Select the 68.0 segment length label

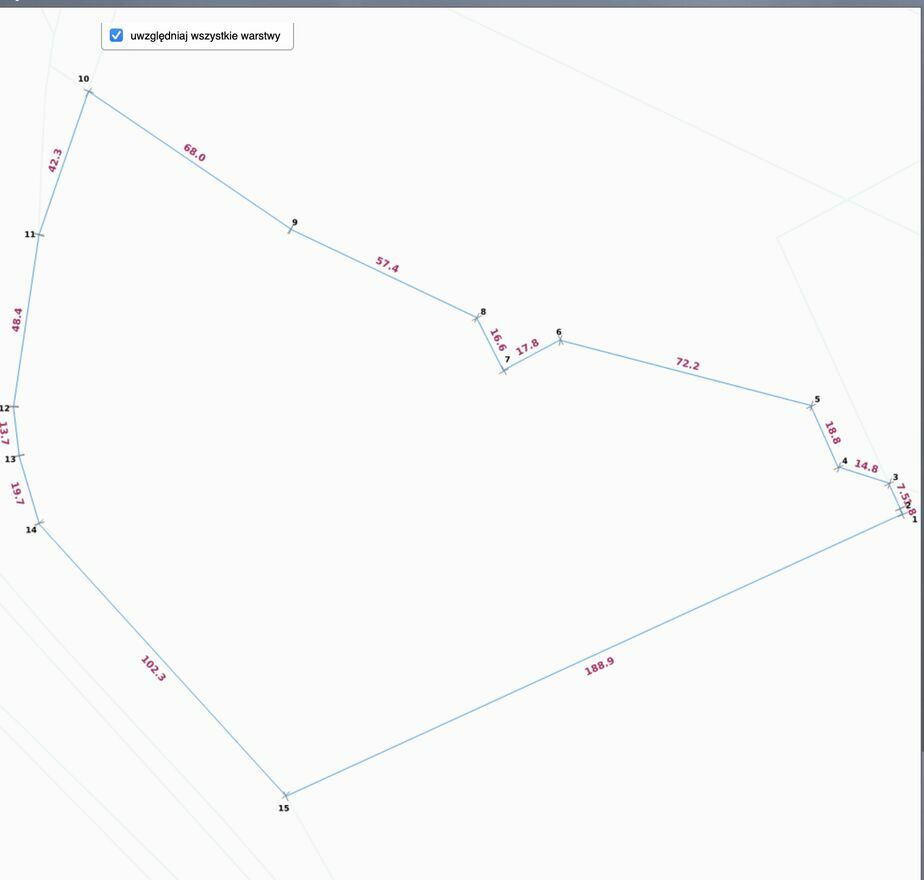pyautogui.click(x=194, y=153)
